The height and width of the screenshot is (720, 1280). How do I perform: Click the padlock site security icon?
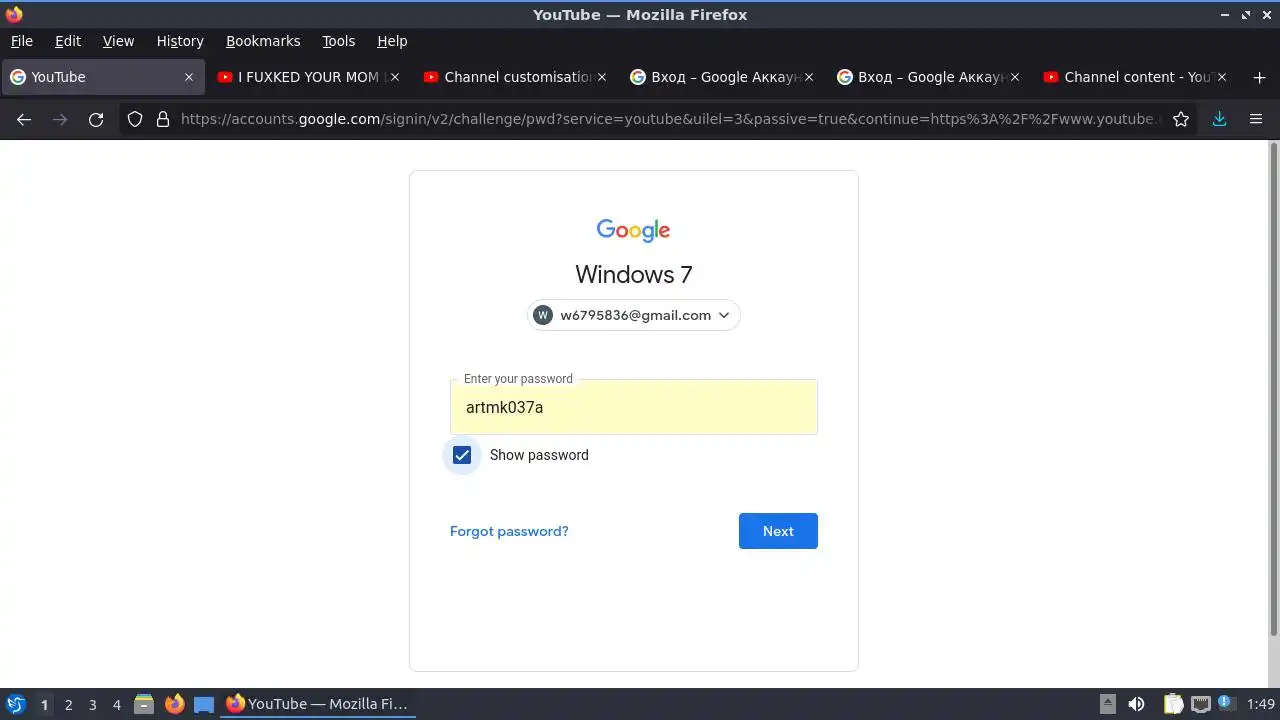163,119
